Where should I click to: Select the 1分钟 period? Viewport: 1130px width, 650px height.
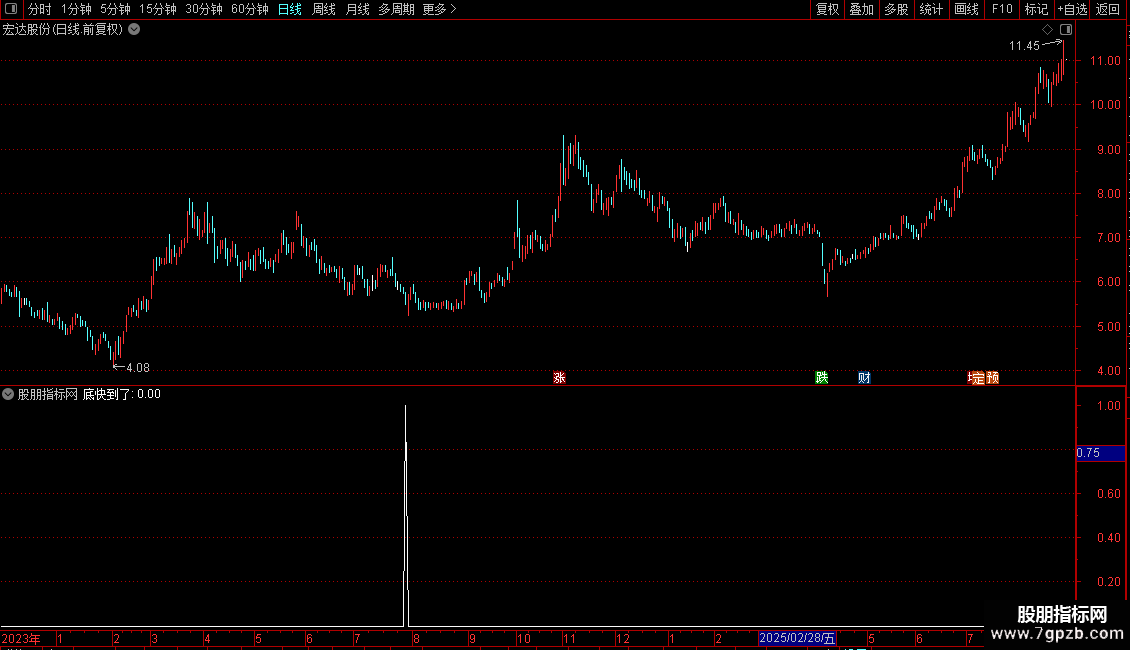pyautogui.click(x=76, y=9)
